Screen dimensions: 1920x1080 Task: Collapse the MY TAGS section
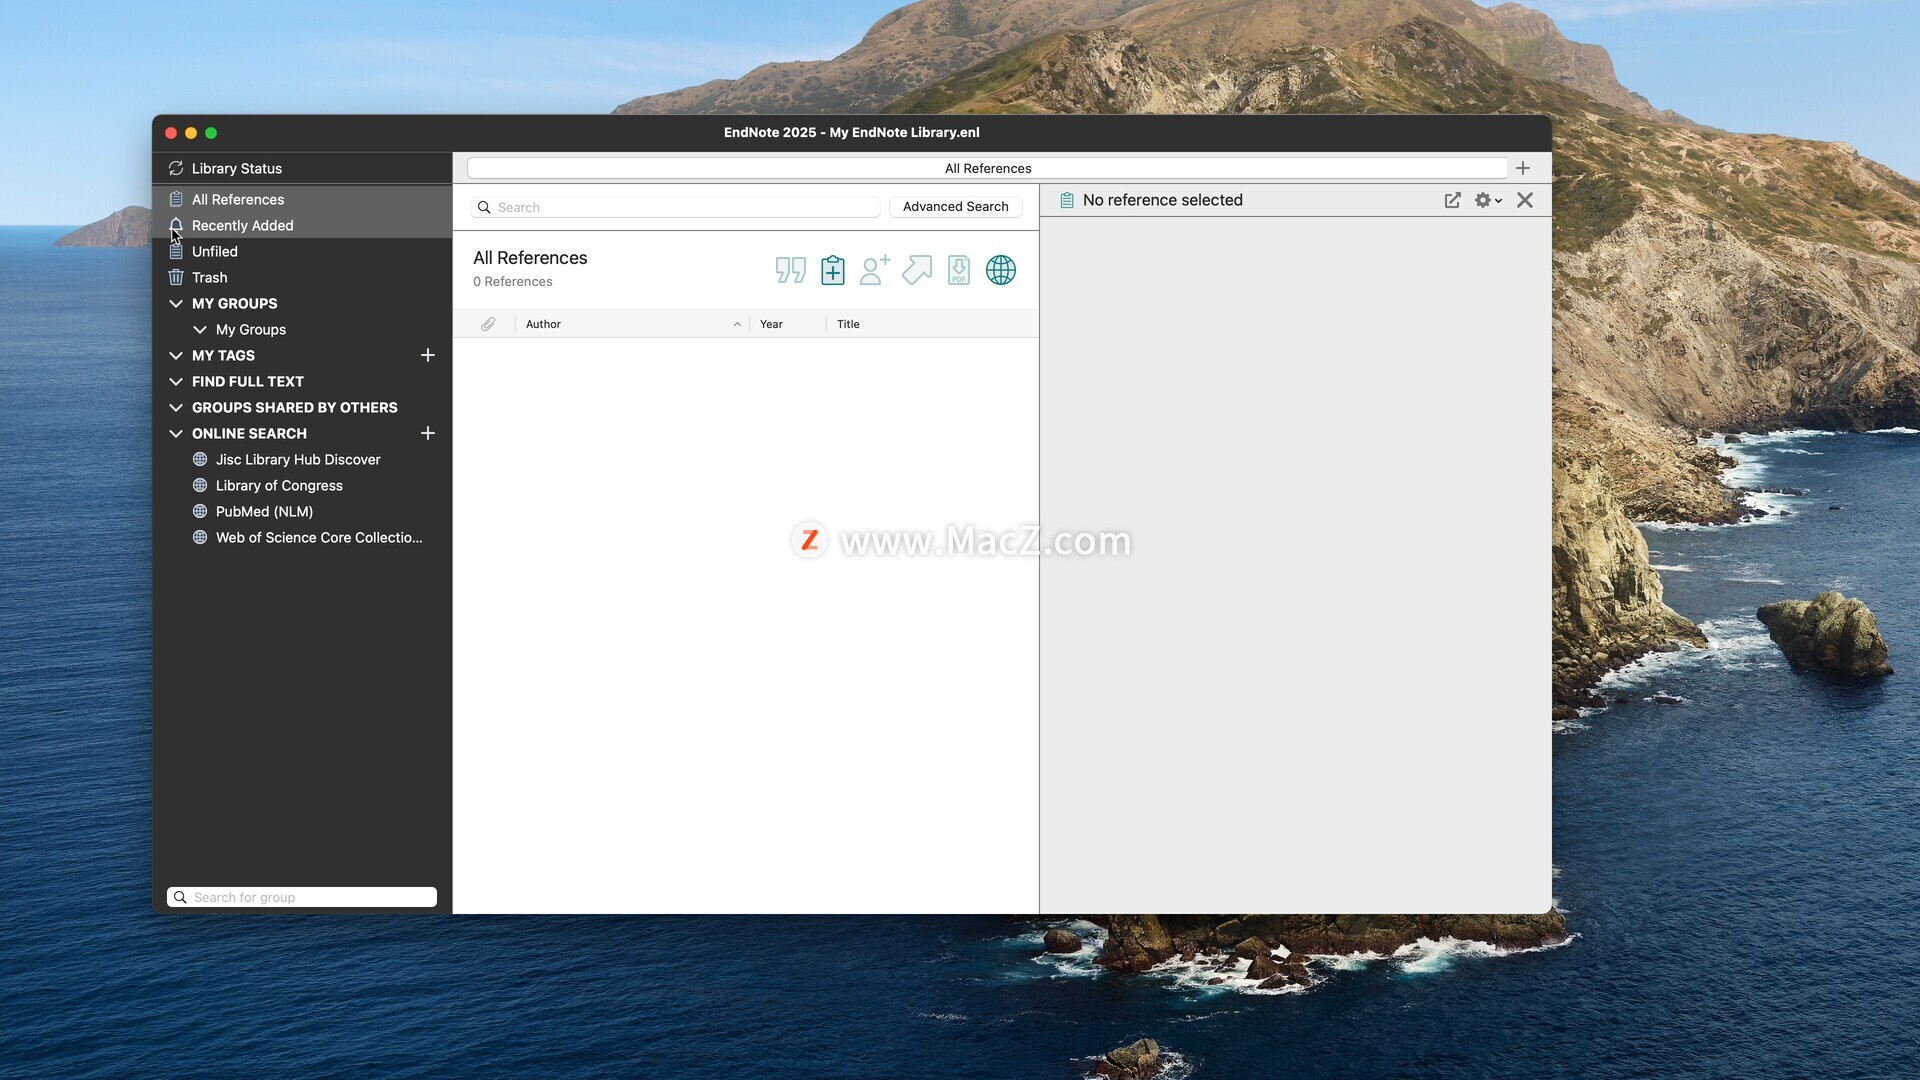click(176, 355)
